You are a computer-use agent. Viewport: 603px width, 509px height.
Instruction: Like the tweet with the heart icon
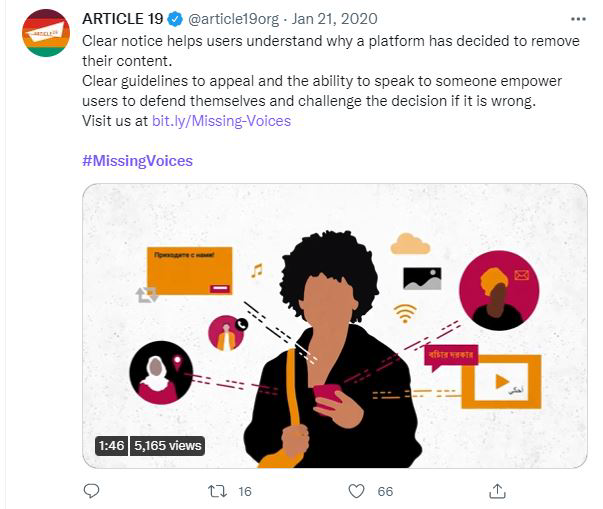(355, 490)
